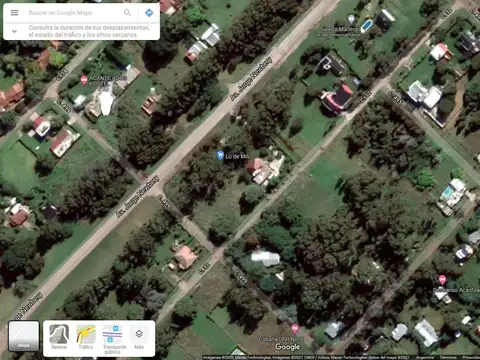Click the Argentina footer link
The height and width of the screenshot is (360, 480).
tap(426, 357)
